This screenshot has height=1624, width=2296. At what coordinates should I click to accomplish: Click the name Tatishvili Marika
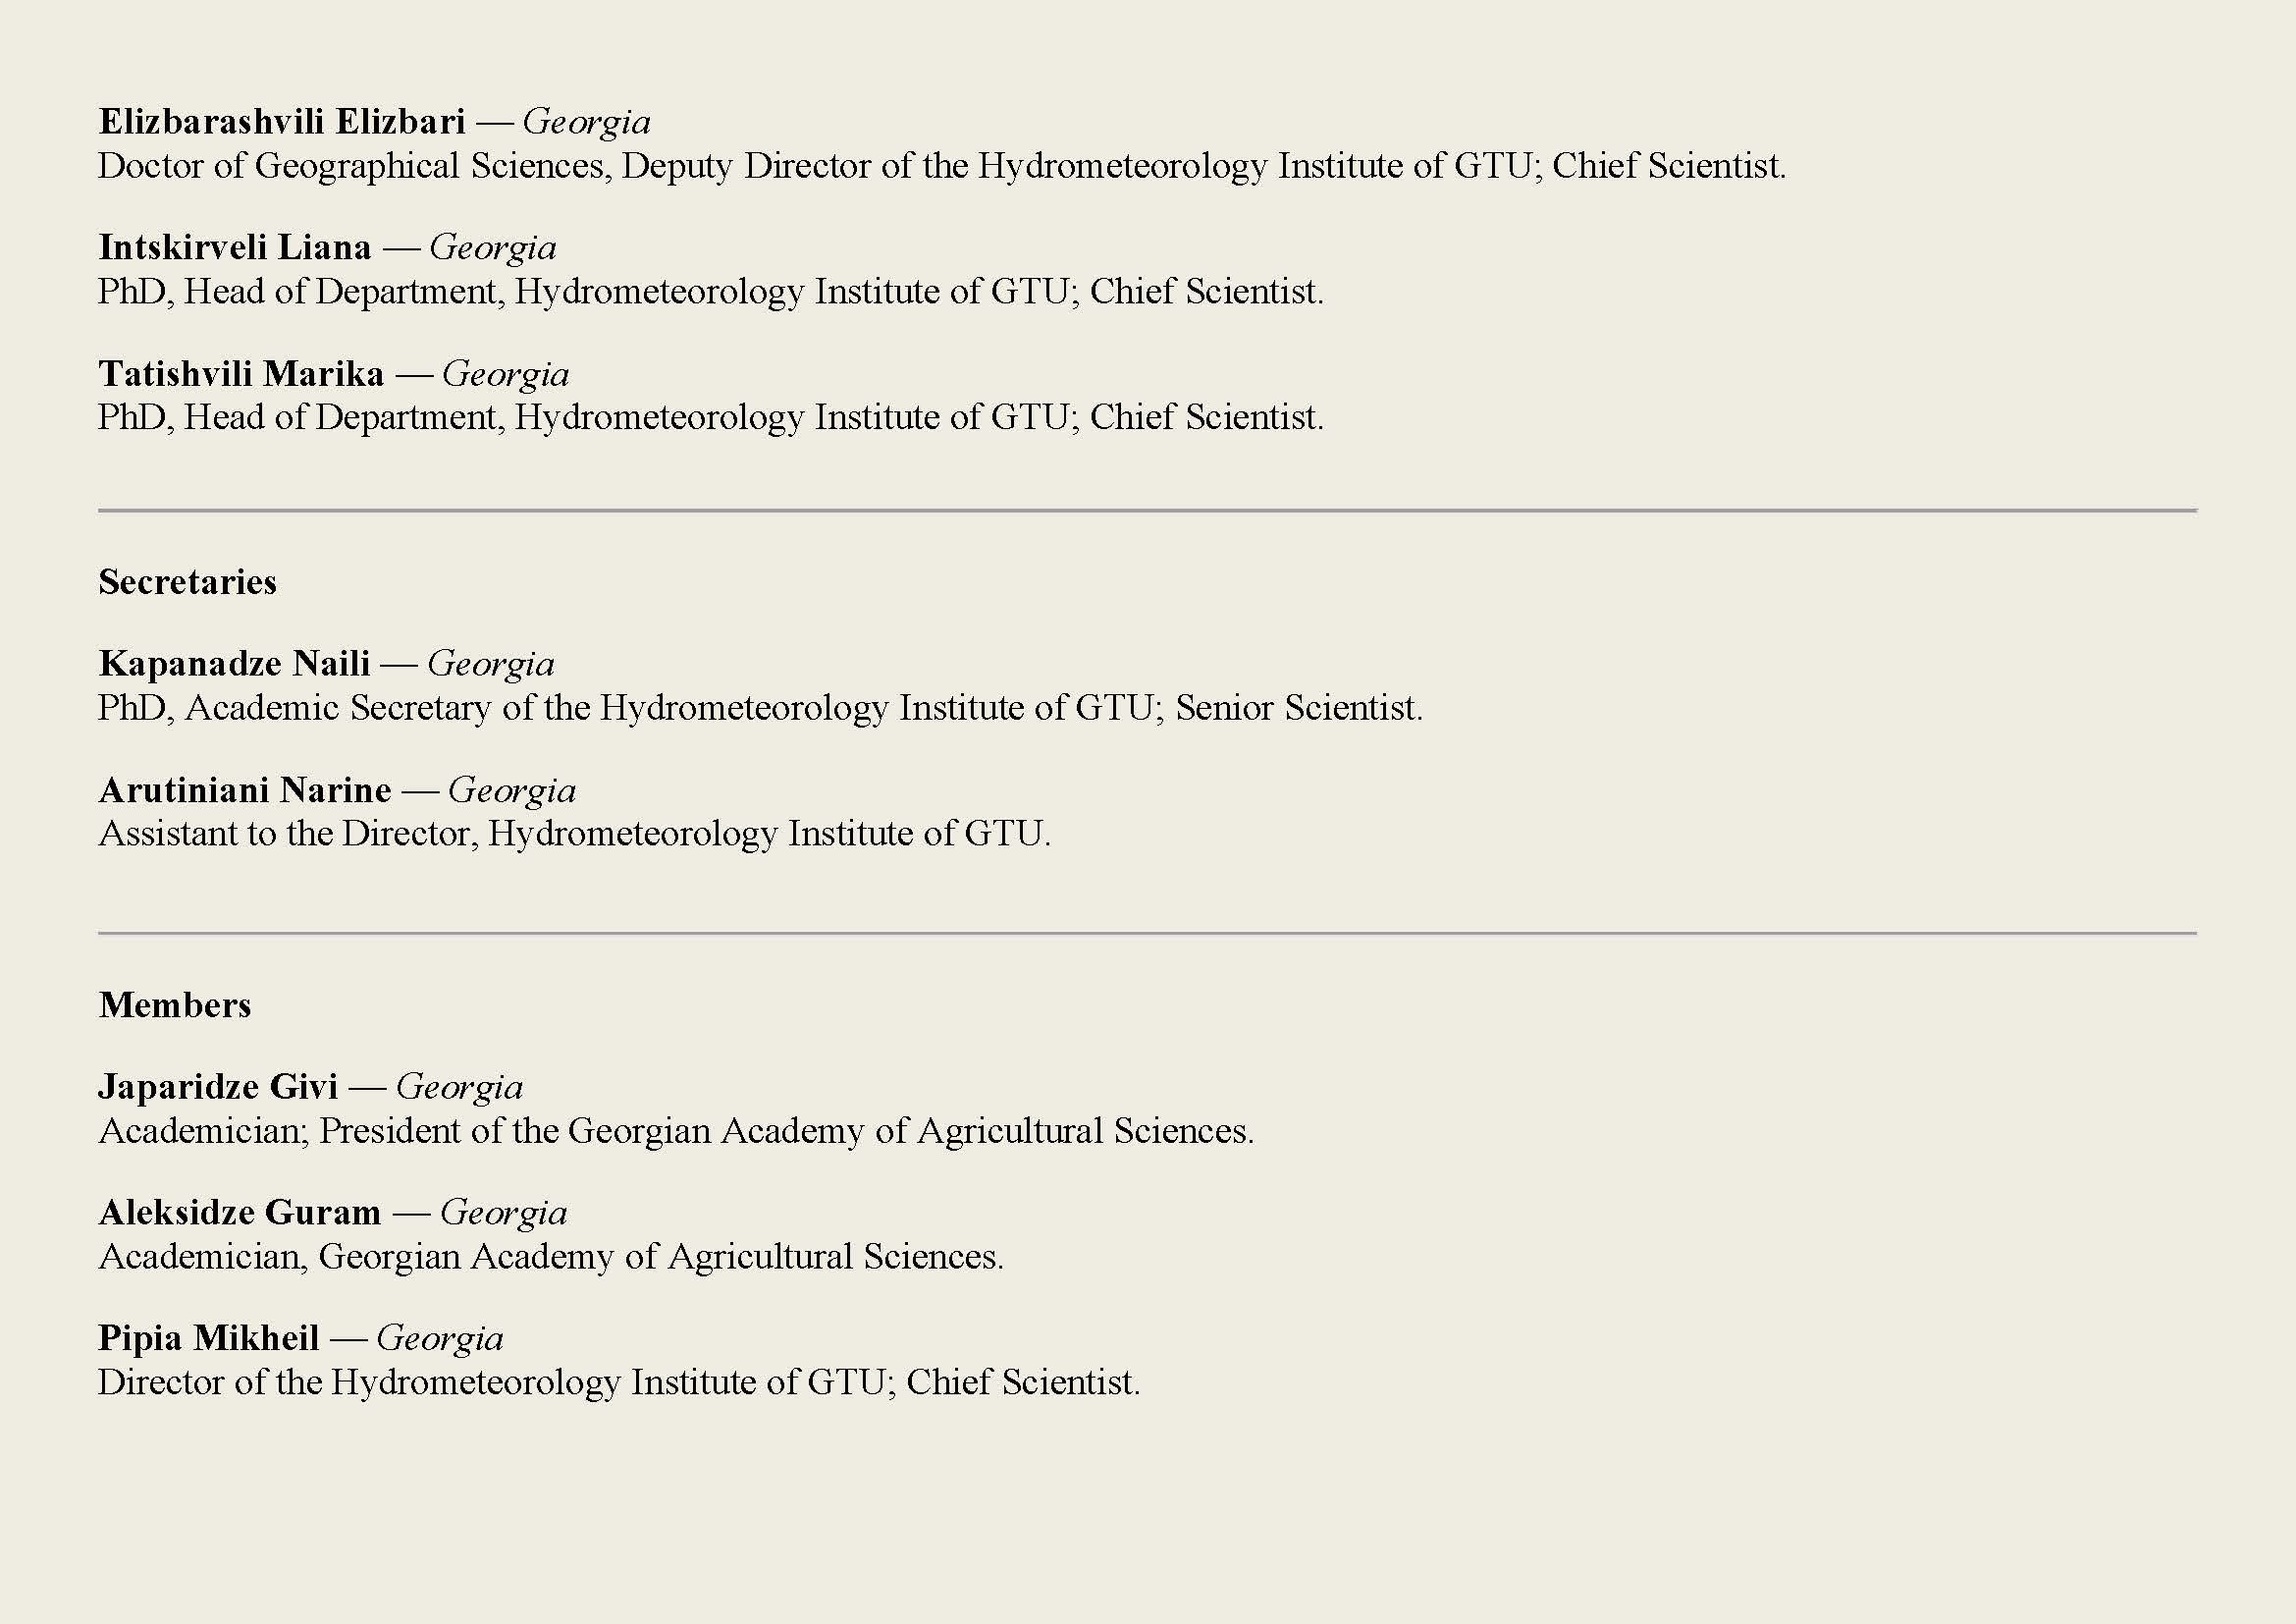(x=241, y=374)
